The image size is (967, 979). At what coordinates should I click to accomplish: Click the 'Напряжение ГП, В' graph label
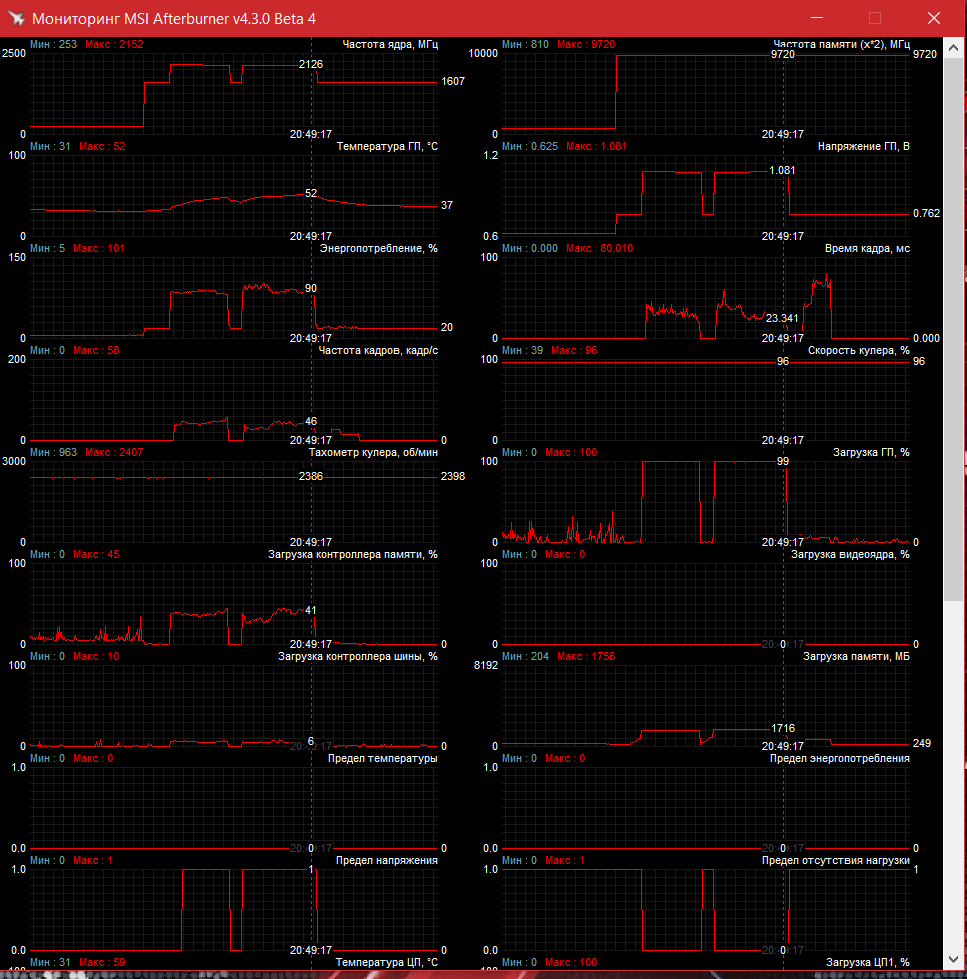pos(863,146)
